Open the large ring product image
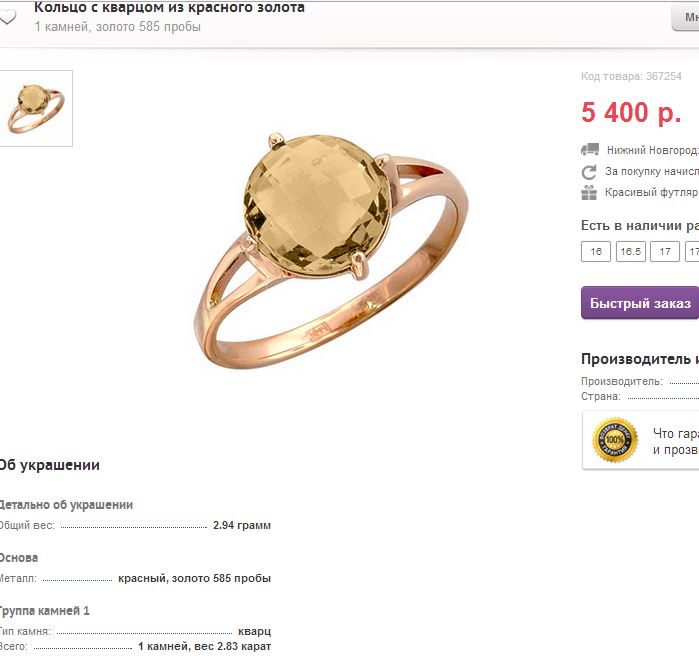 tap(331, 250)
